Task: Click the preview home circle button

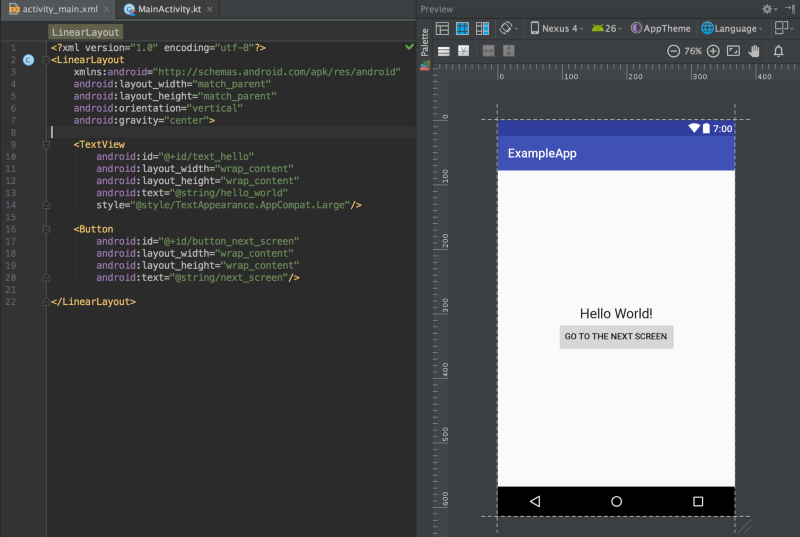Action: pyautogui.click(x=616, y=501)
